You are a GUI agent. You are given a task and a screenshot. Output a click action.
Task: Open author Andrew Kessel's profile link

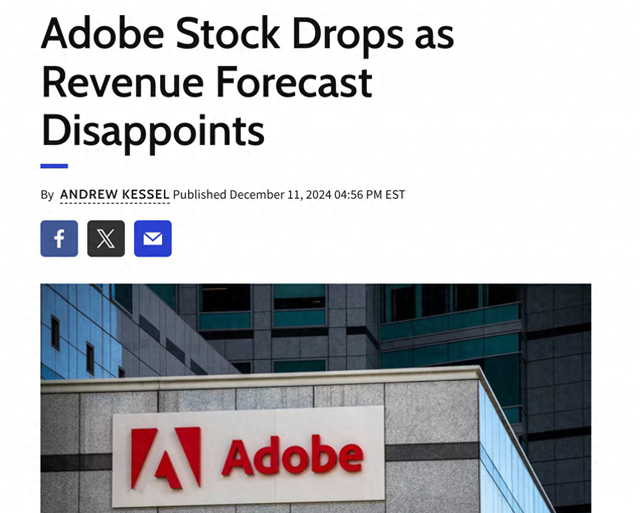(114, 194)
